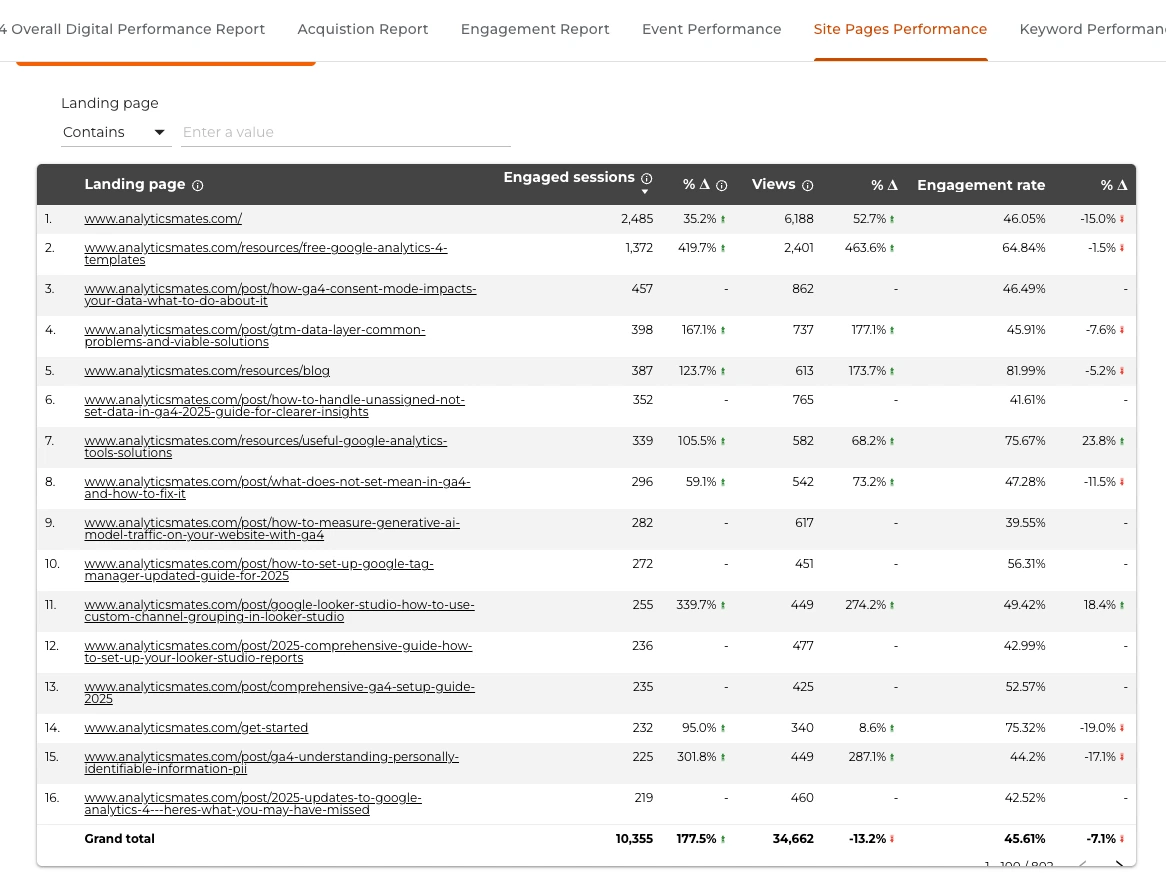The image size is (1166, 890).
Task: Click the 34,662 grand total views
Action: tap(793, 839)
